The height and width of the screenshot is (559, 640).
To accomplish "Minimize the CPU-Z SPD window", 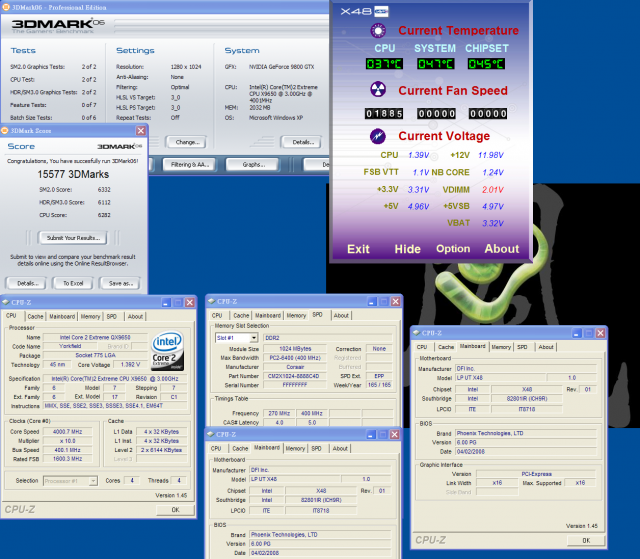I will (372, 302).
